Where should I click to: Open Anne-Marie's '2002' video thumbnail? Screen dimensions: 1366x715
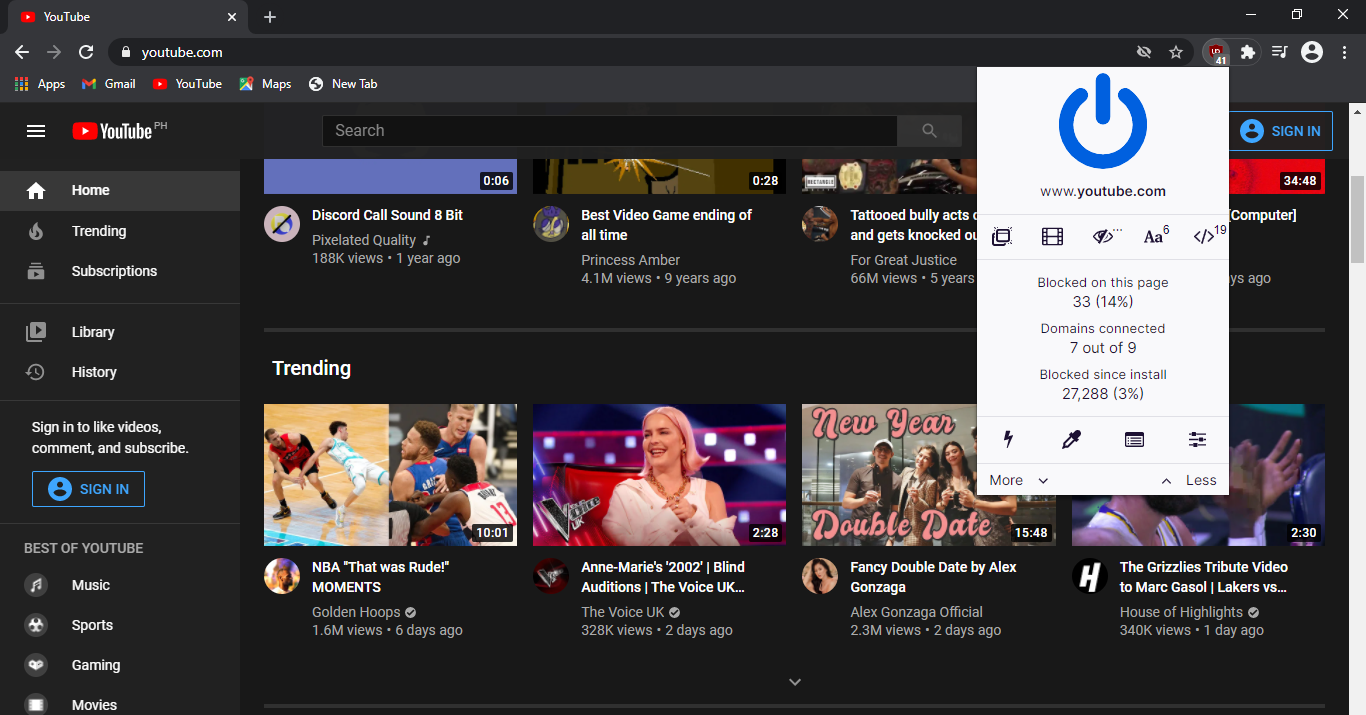(659, 474)
